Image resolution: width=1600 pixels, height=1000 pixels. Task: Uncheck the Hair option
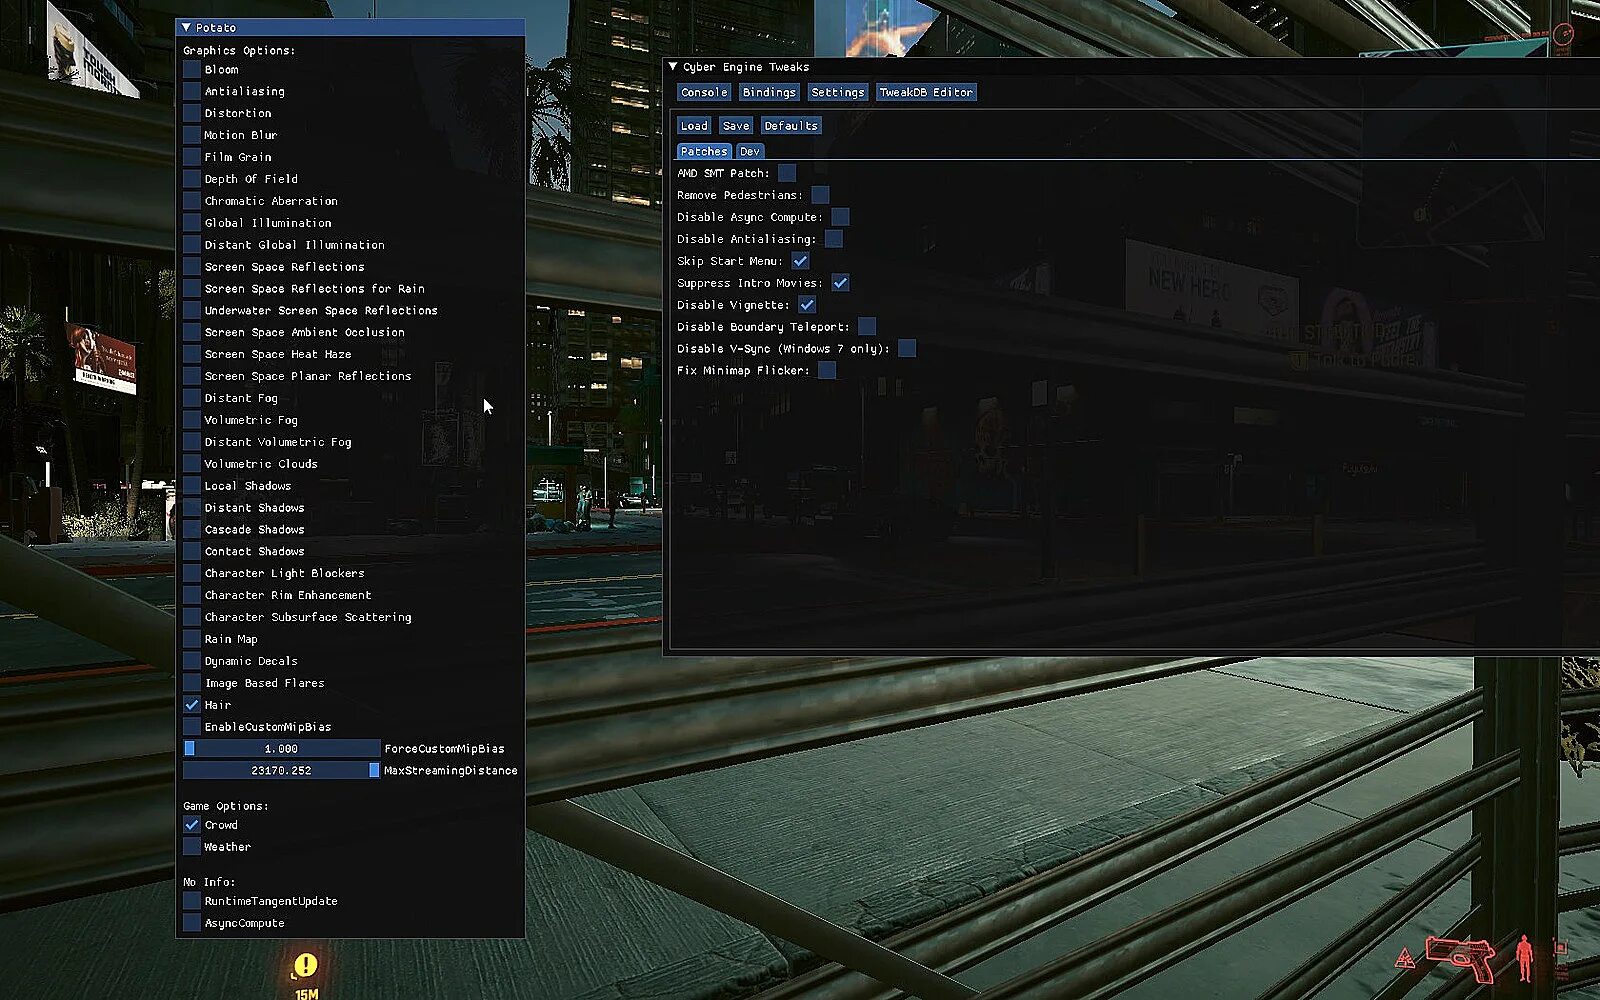point(192,705)
